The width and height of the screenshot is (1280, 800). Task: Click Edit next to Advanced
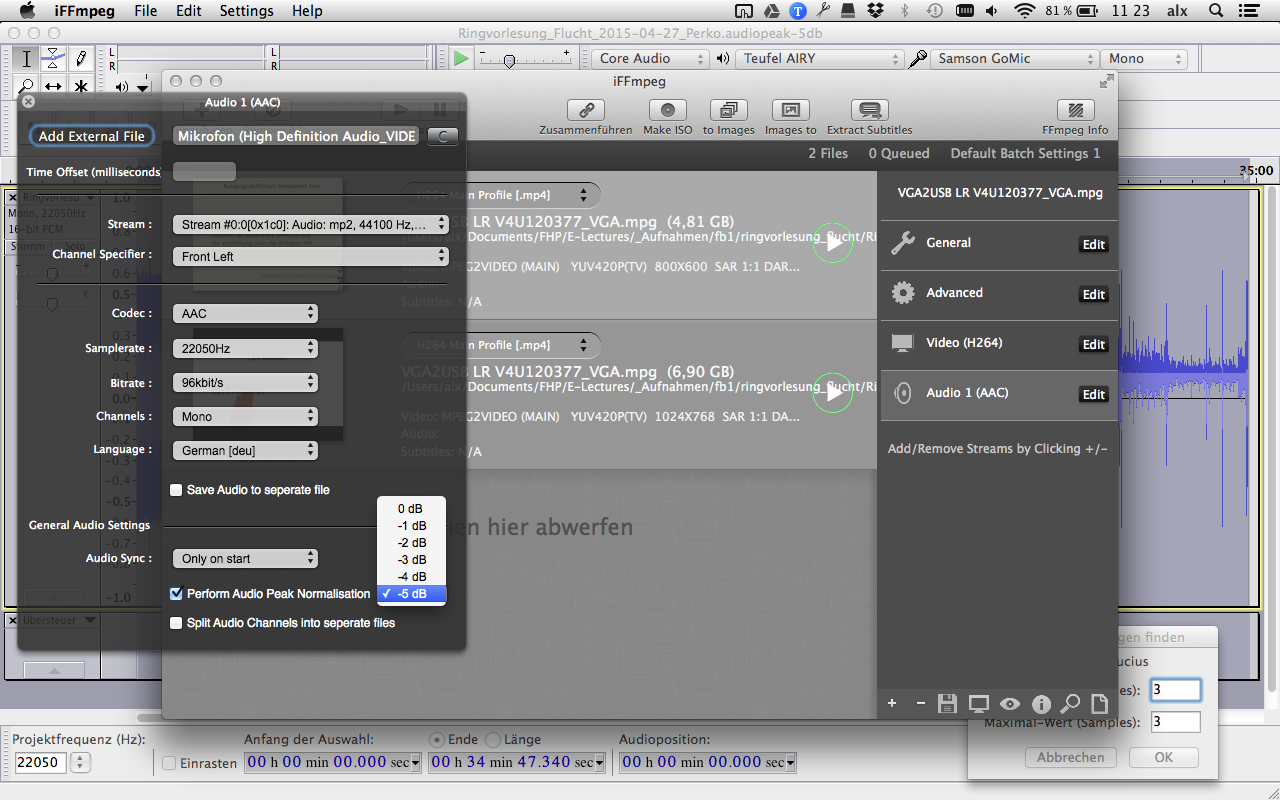tap(1094, 295)
